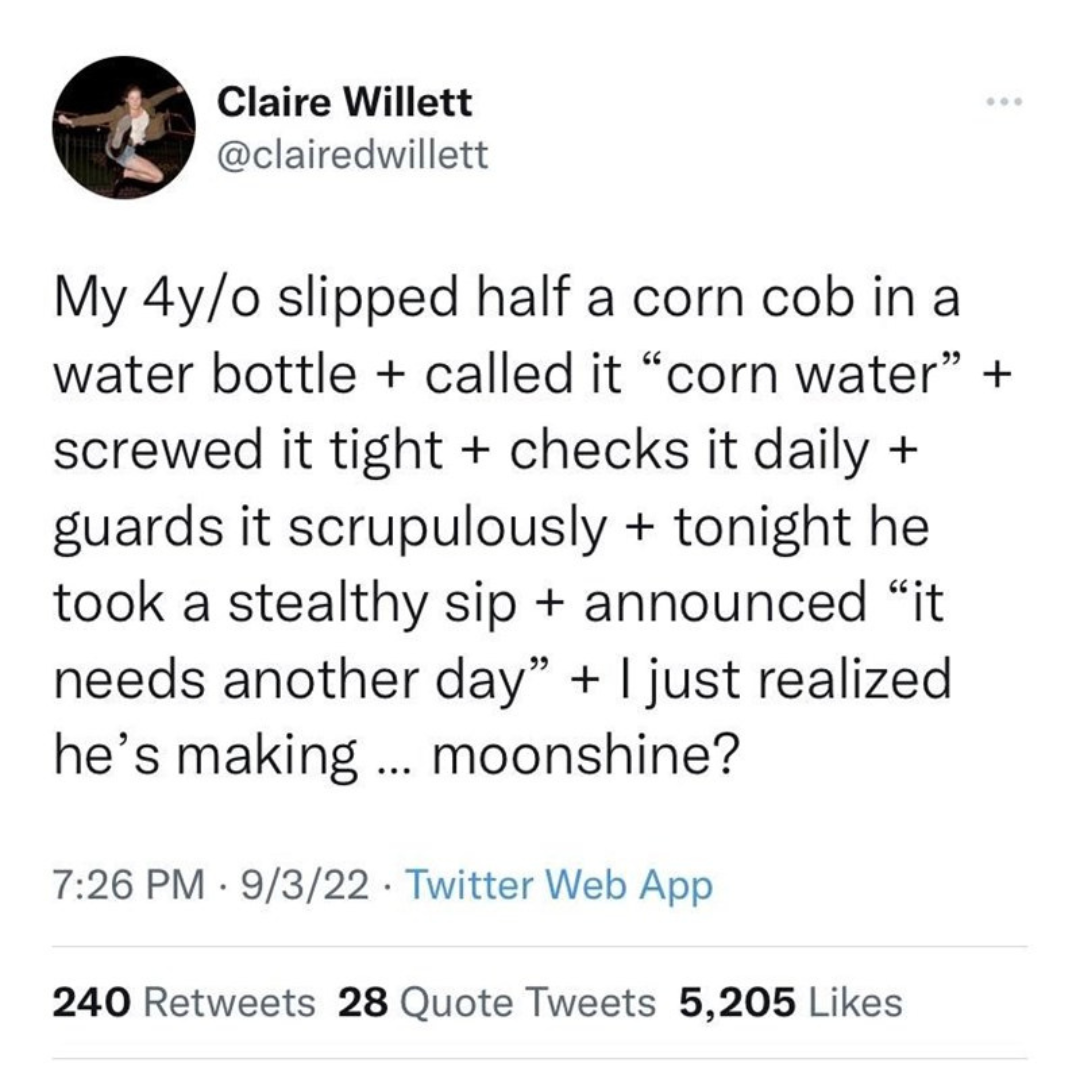Viewport: 1080px width, 1080px height.
Task: Click the word moonshine in the tweet
Action: point(585,754)
